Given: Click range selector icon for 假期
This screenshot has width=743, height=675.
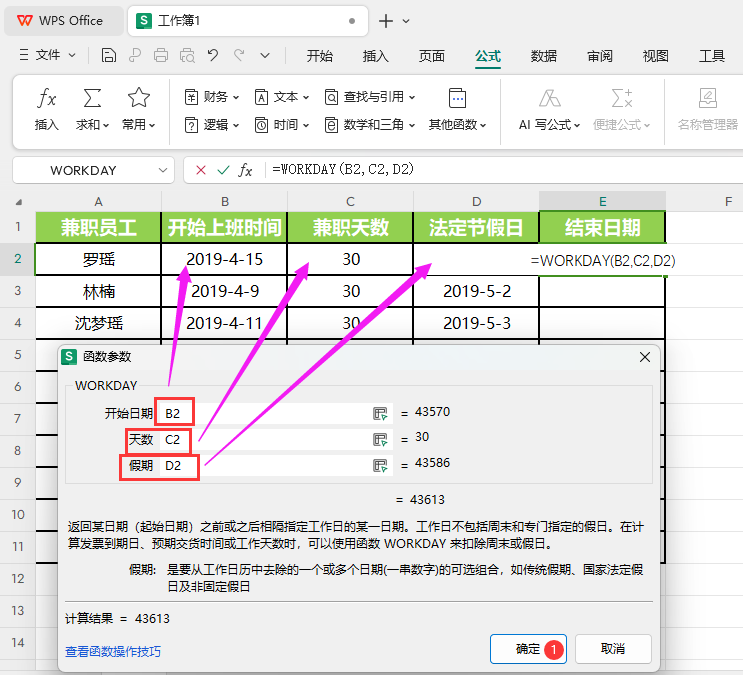Looking at the screenshot, I should click(381, 466).
